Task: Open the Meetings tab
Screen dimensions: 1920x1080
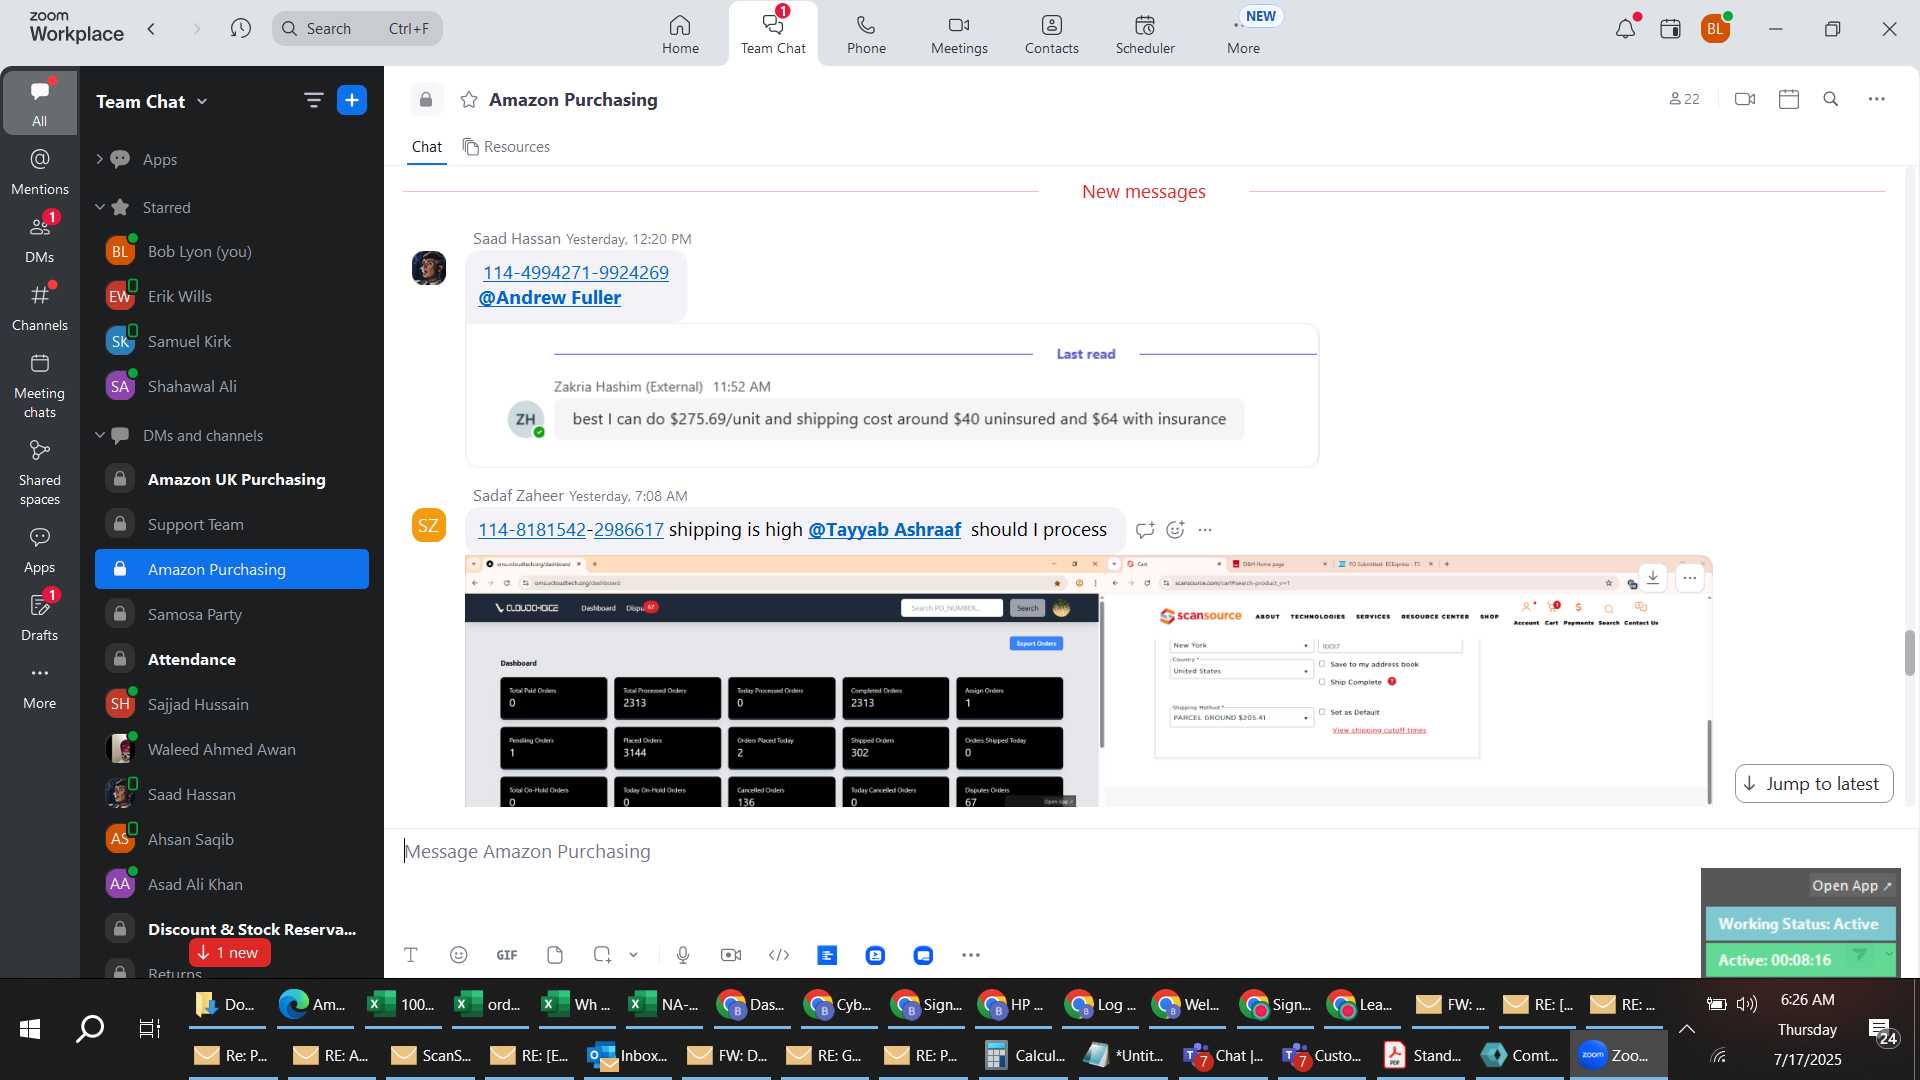Action: (x=959, y=34)
